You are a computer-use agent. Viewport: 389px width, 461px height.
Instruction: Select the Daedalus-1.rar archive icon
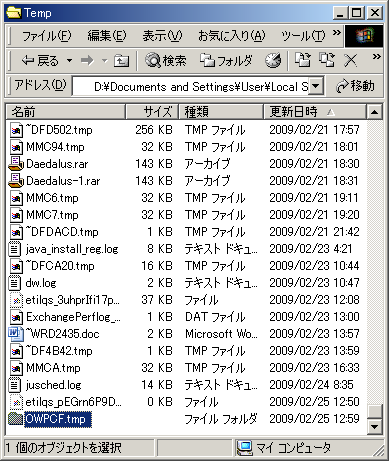click(15, 181)
